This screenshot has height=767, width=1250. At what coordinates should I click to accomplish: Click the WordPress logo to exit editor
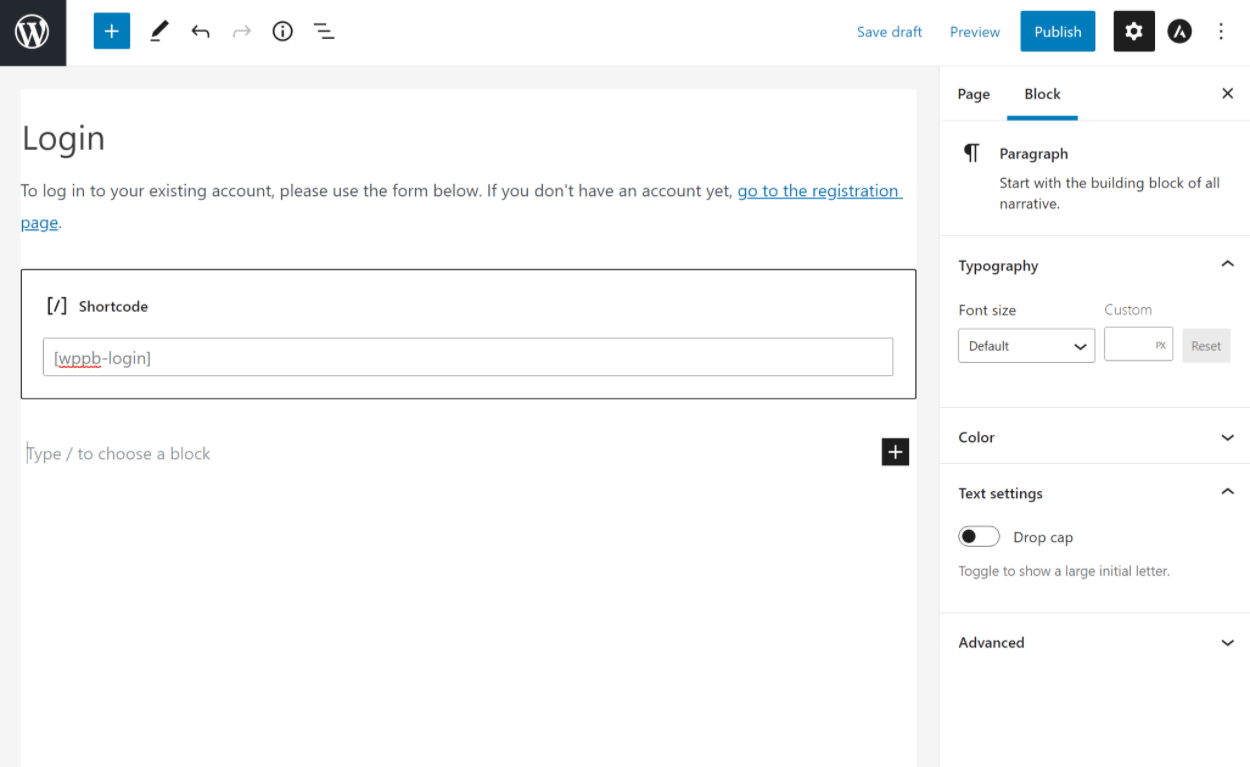[33, 33]
